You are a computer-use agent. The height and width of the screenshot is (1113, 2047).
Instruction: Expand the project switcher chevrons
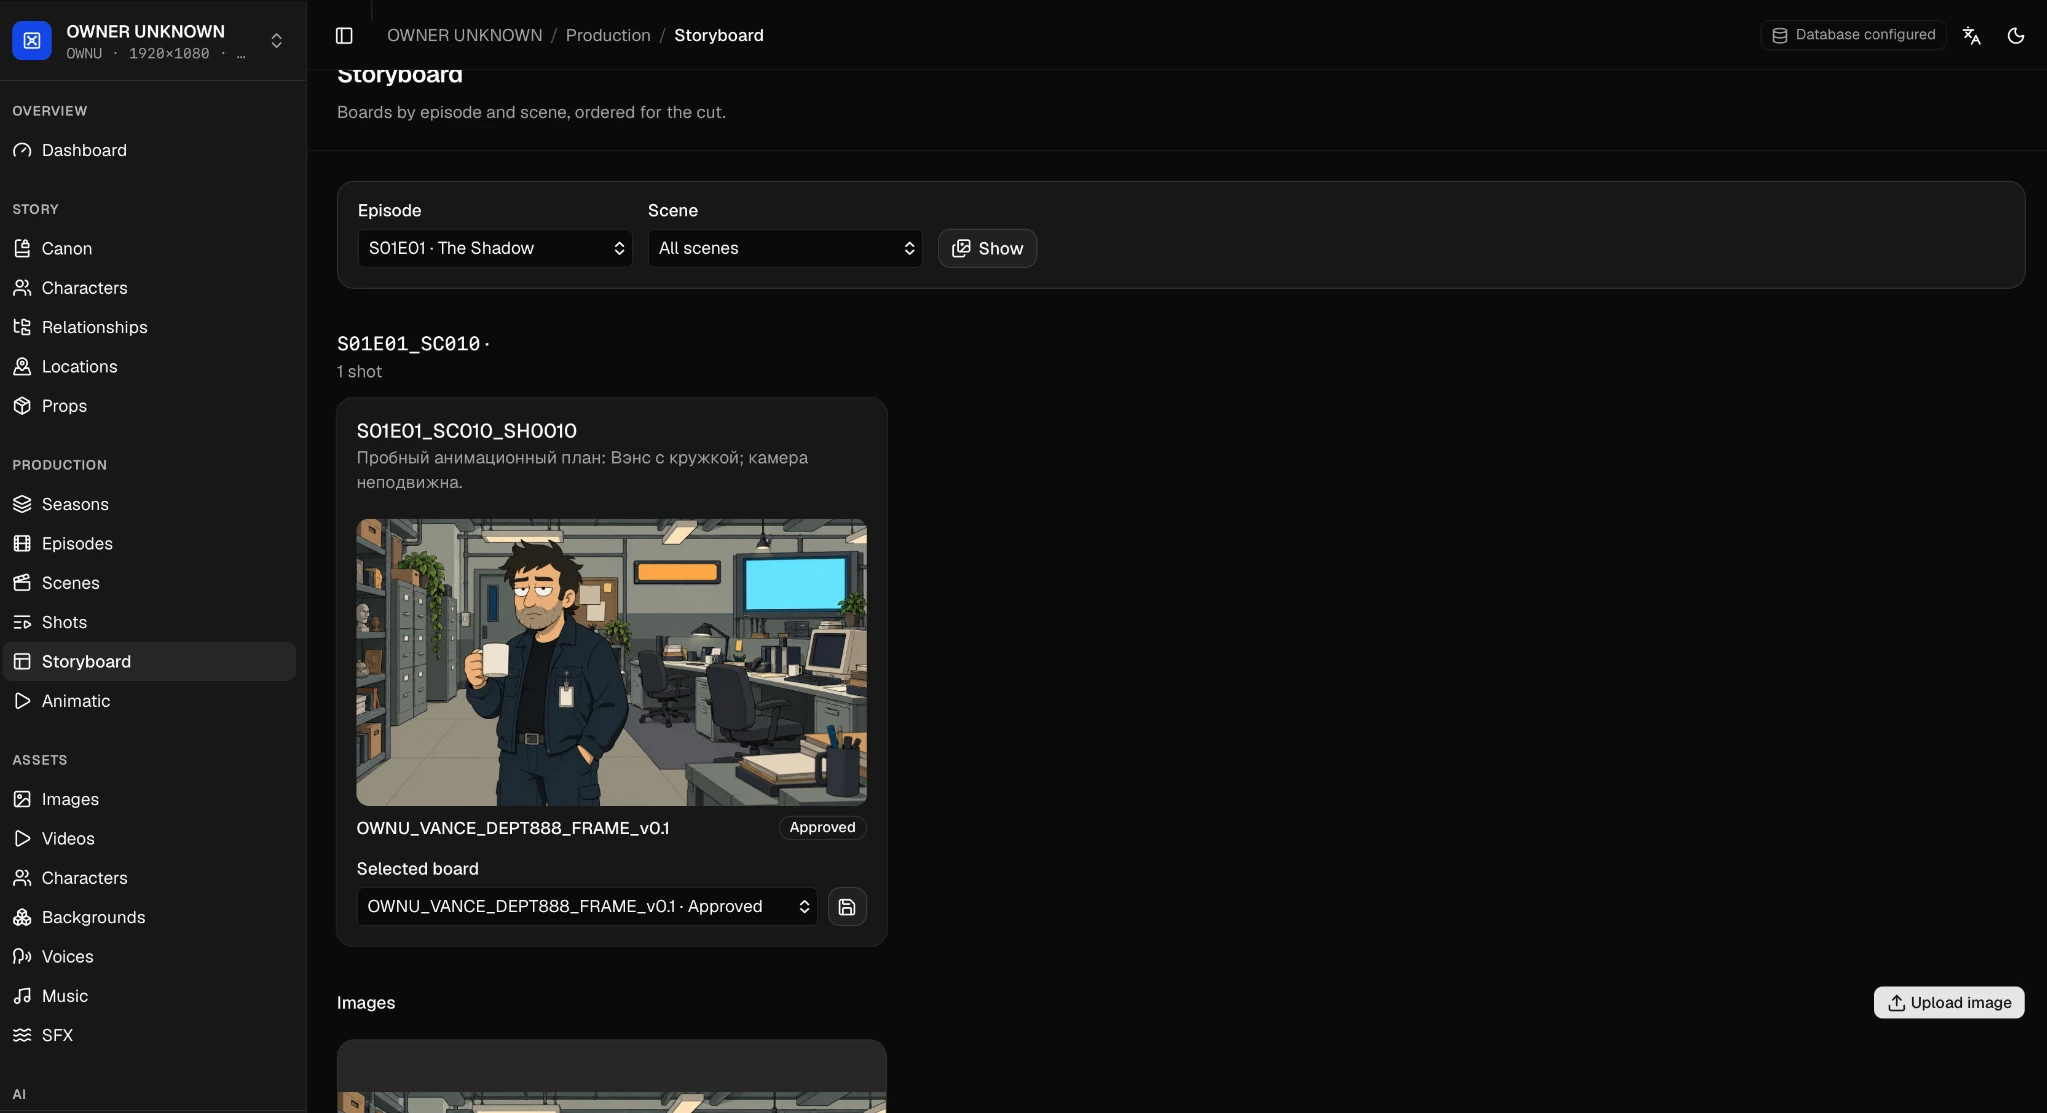coord(277,41)
